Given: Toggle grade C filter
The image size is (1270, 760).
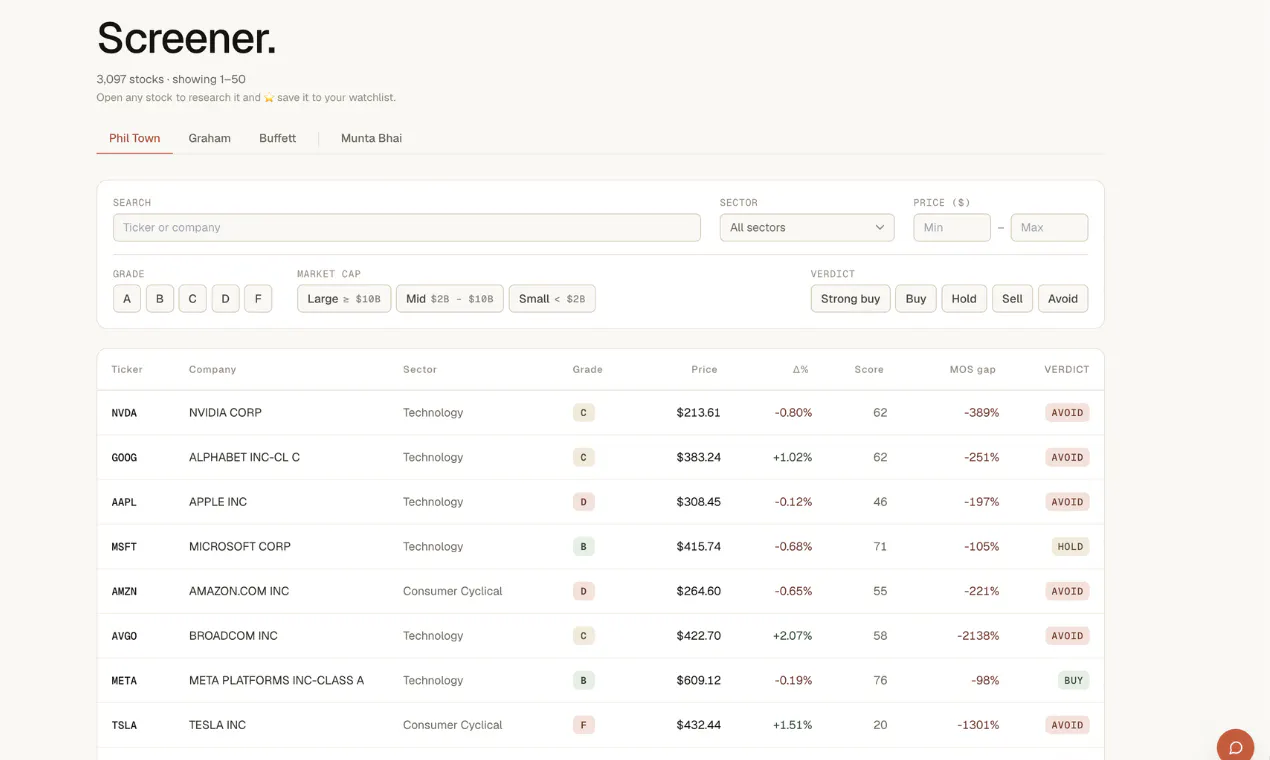Looking at the screenshot, I should (x=193, y=298).
